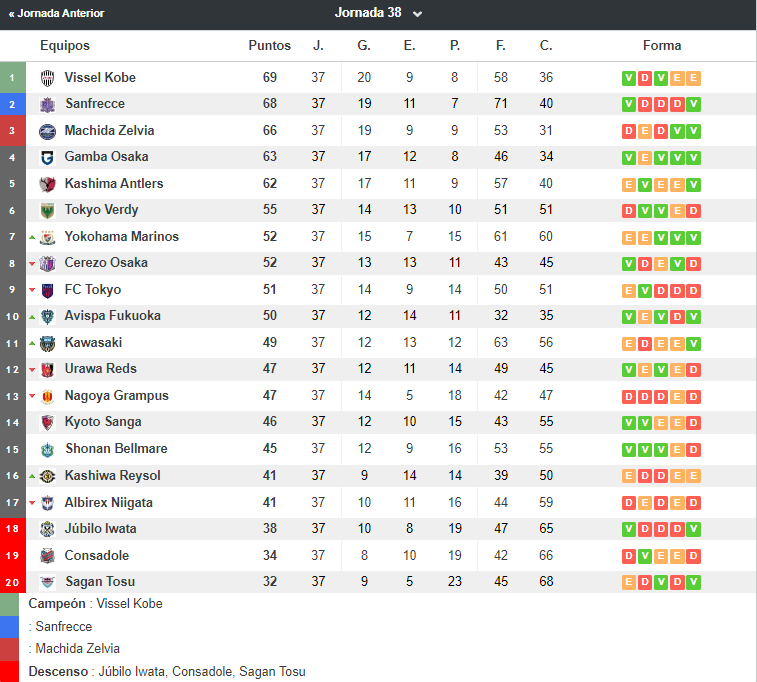Click Vissel Kobe's first green V form badge
Image resolution: width=757 pixels, height=682 pixels.
point(629,78)
